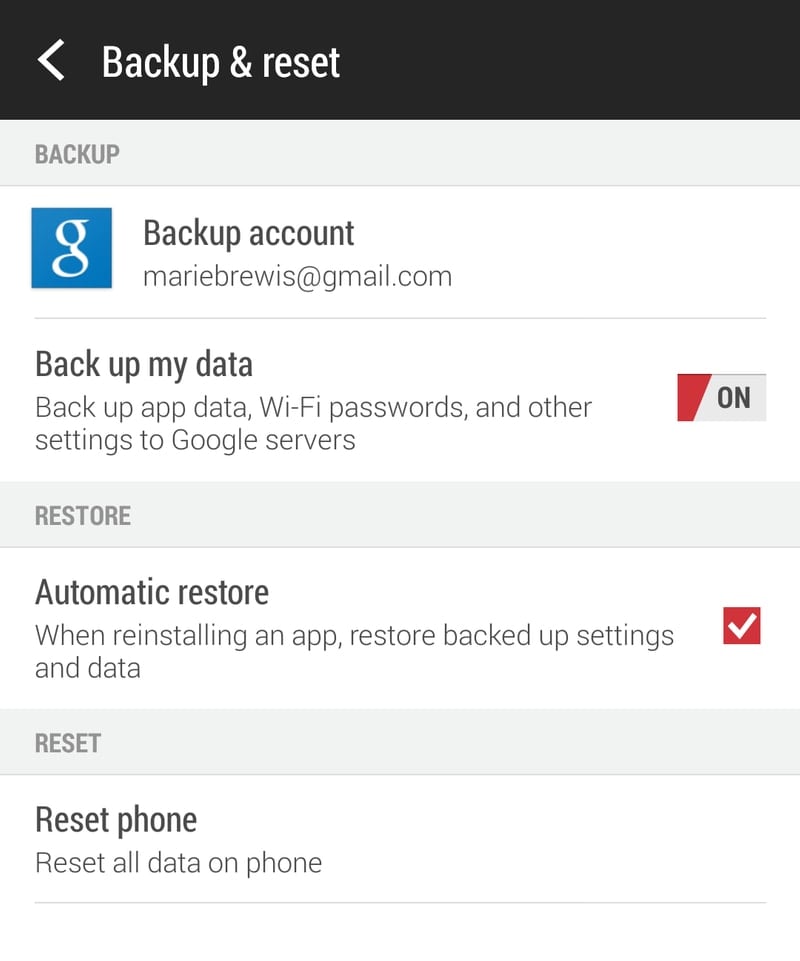
Task: Tap the Google servers backup description
Action: point(313,423)
